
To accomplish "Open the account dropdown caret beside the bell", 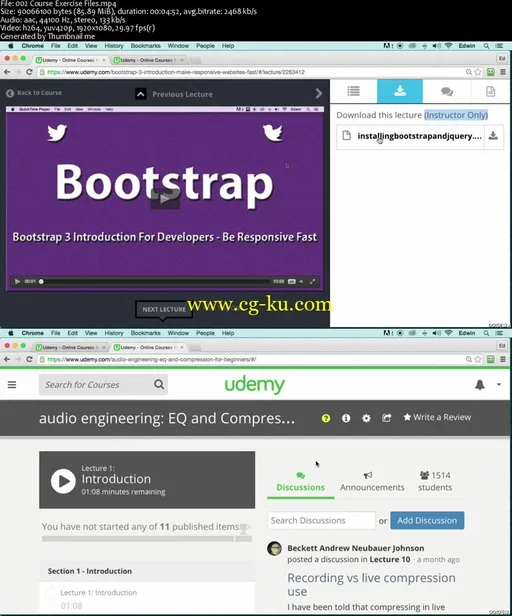I will click(x=499, y=384).
